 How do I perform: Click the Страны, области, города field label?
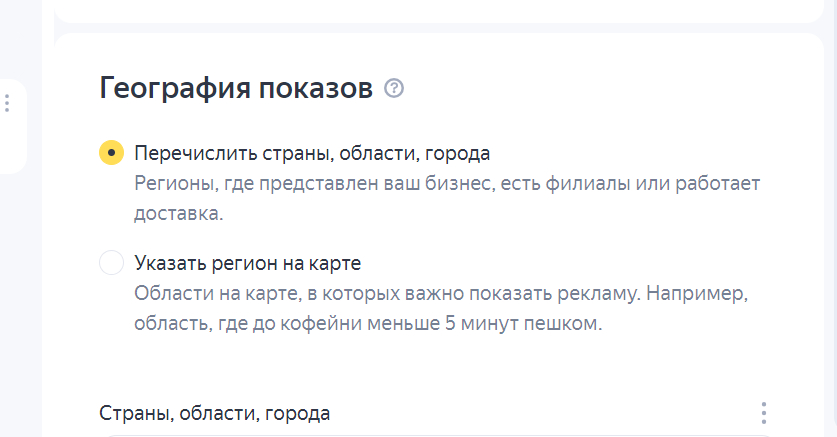215,413
